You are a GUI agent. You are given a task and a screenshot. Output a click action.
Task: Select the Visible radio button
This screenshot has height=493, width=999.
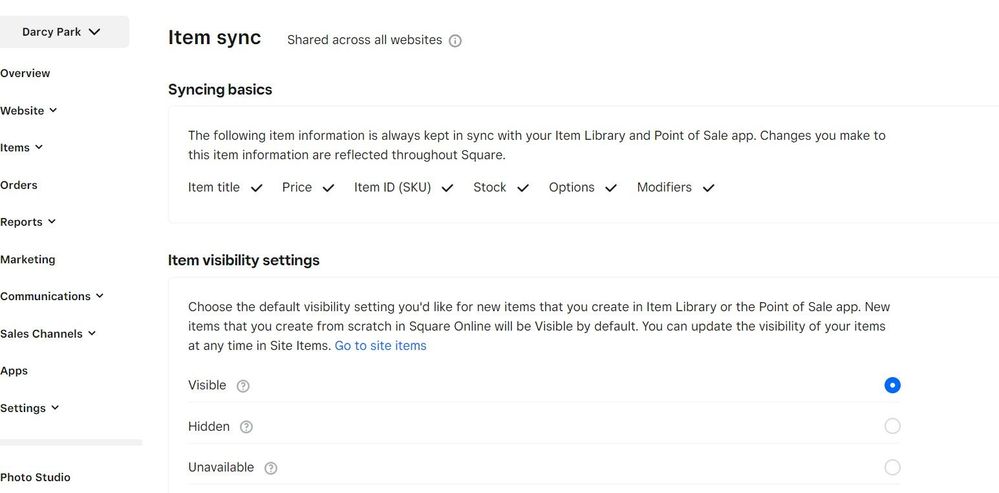click(x=892, y=385)
